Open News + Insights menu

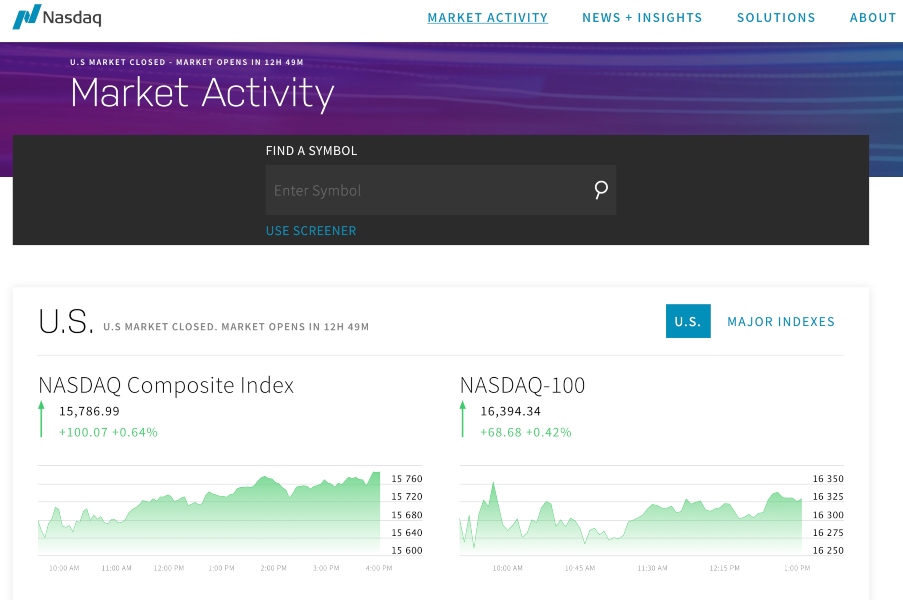(x=642, y=18)
